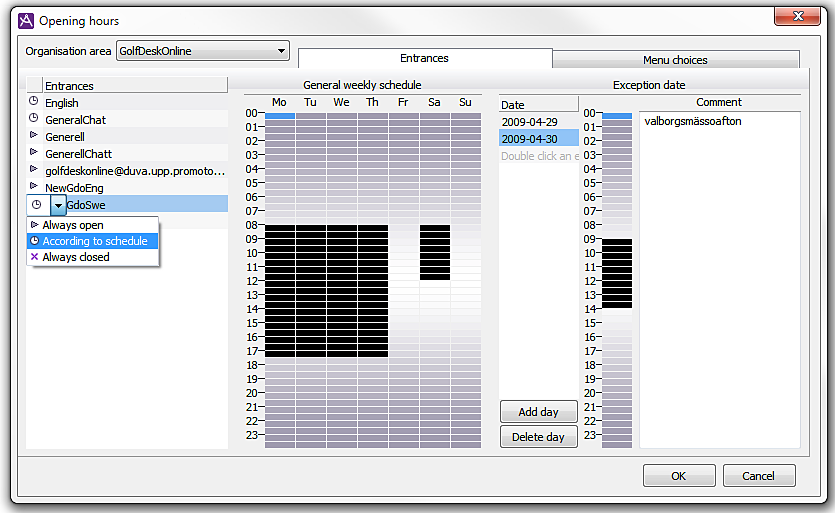This screenshot has width=835, height=513.
Task: Switch to the Entrances tab
Action: pos(424,58)
